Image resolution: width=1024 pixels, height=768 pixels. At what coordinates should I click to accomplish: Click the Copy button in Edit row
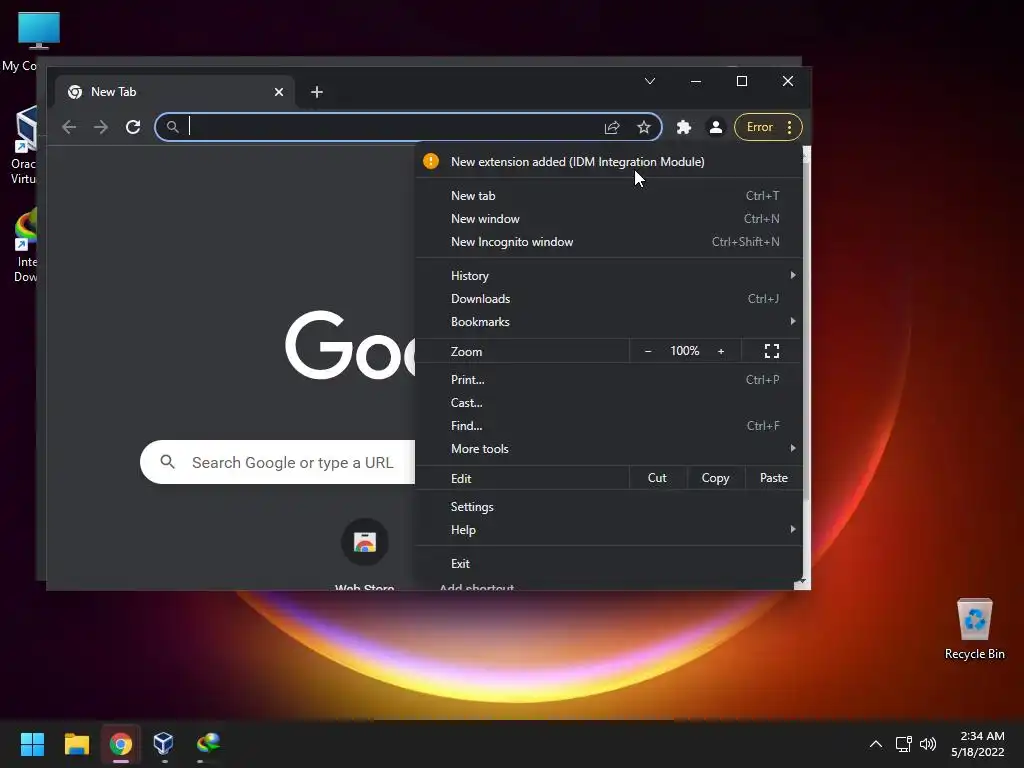click(715, 478)
